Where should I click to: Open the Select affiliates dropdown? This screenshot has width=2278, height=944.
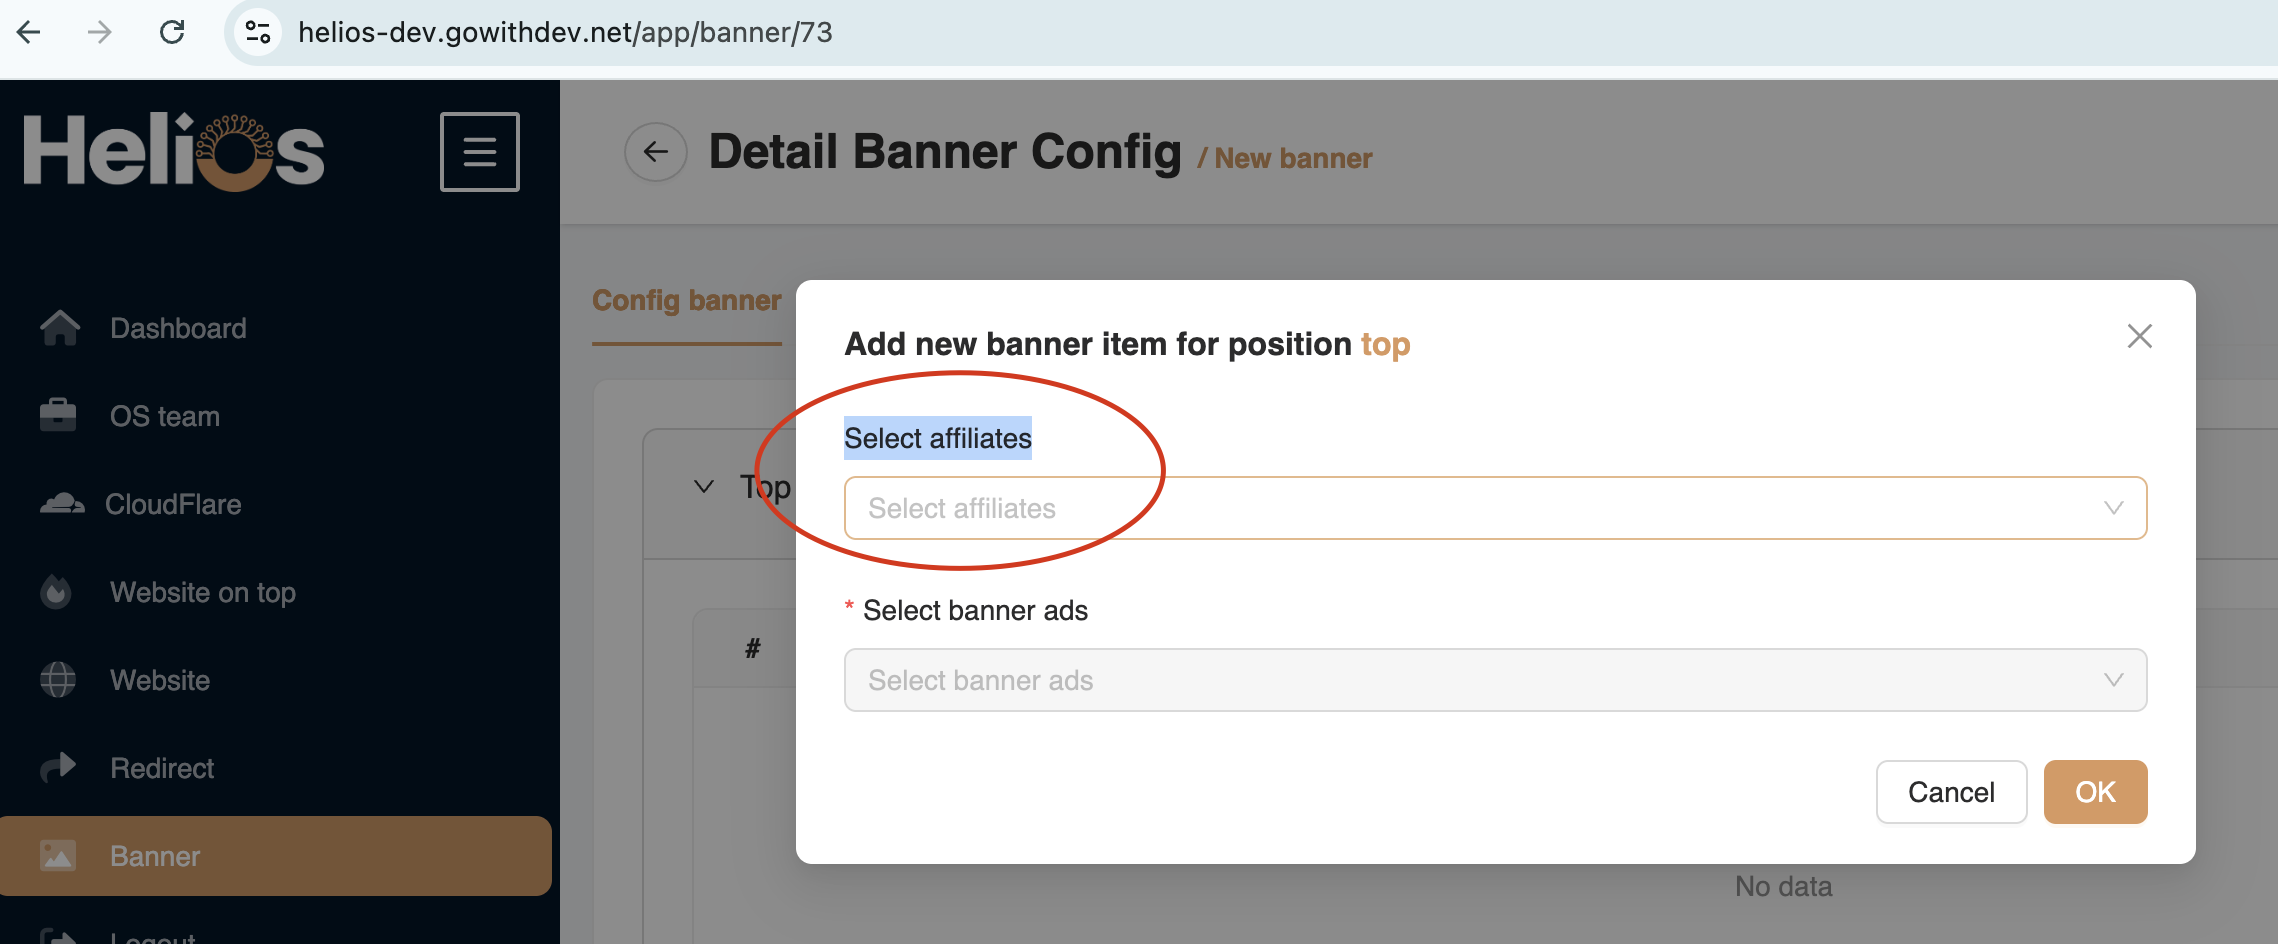(1495, 508)
